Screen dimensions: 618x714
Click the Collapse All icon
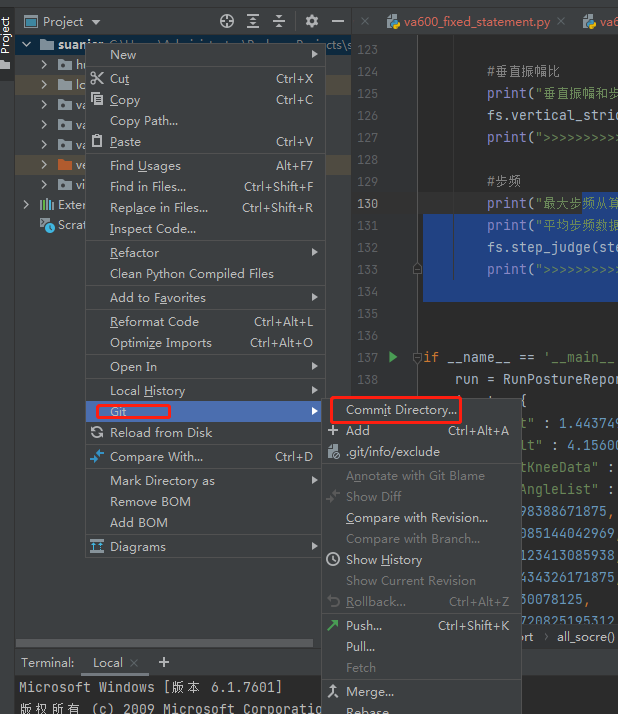[279, 21]
